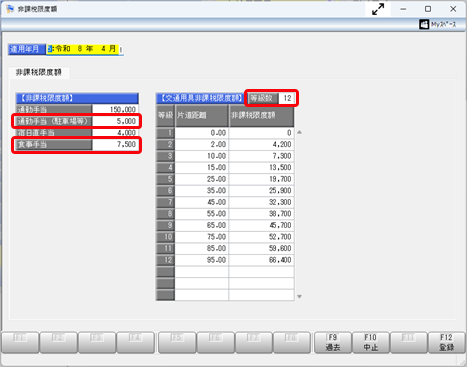The height and width of the screenshot is (367, 468).
Task: Click the 等級数 field showing 12
Action: click(286, 98)
